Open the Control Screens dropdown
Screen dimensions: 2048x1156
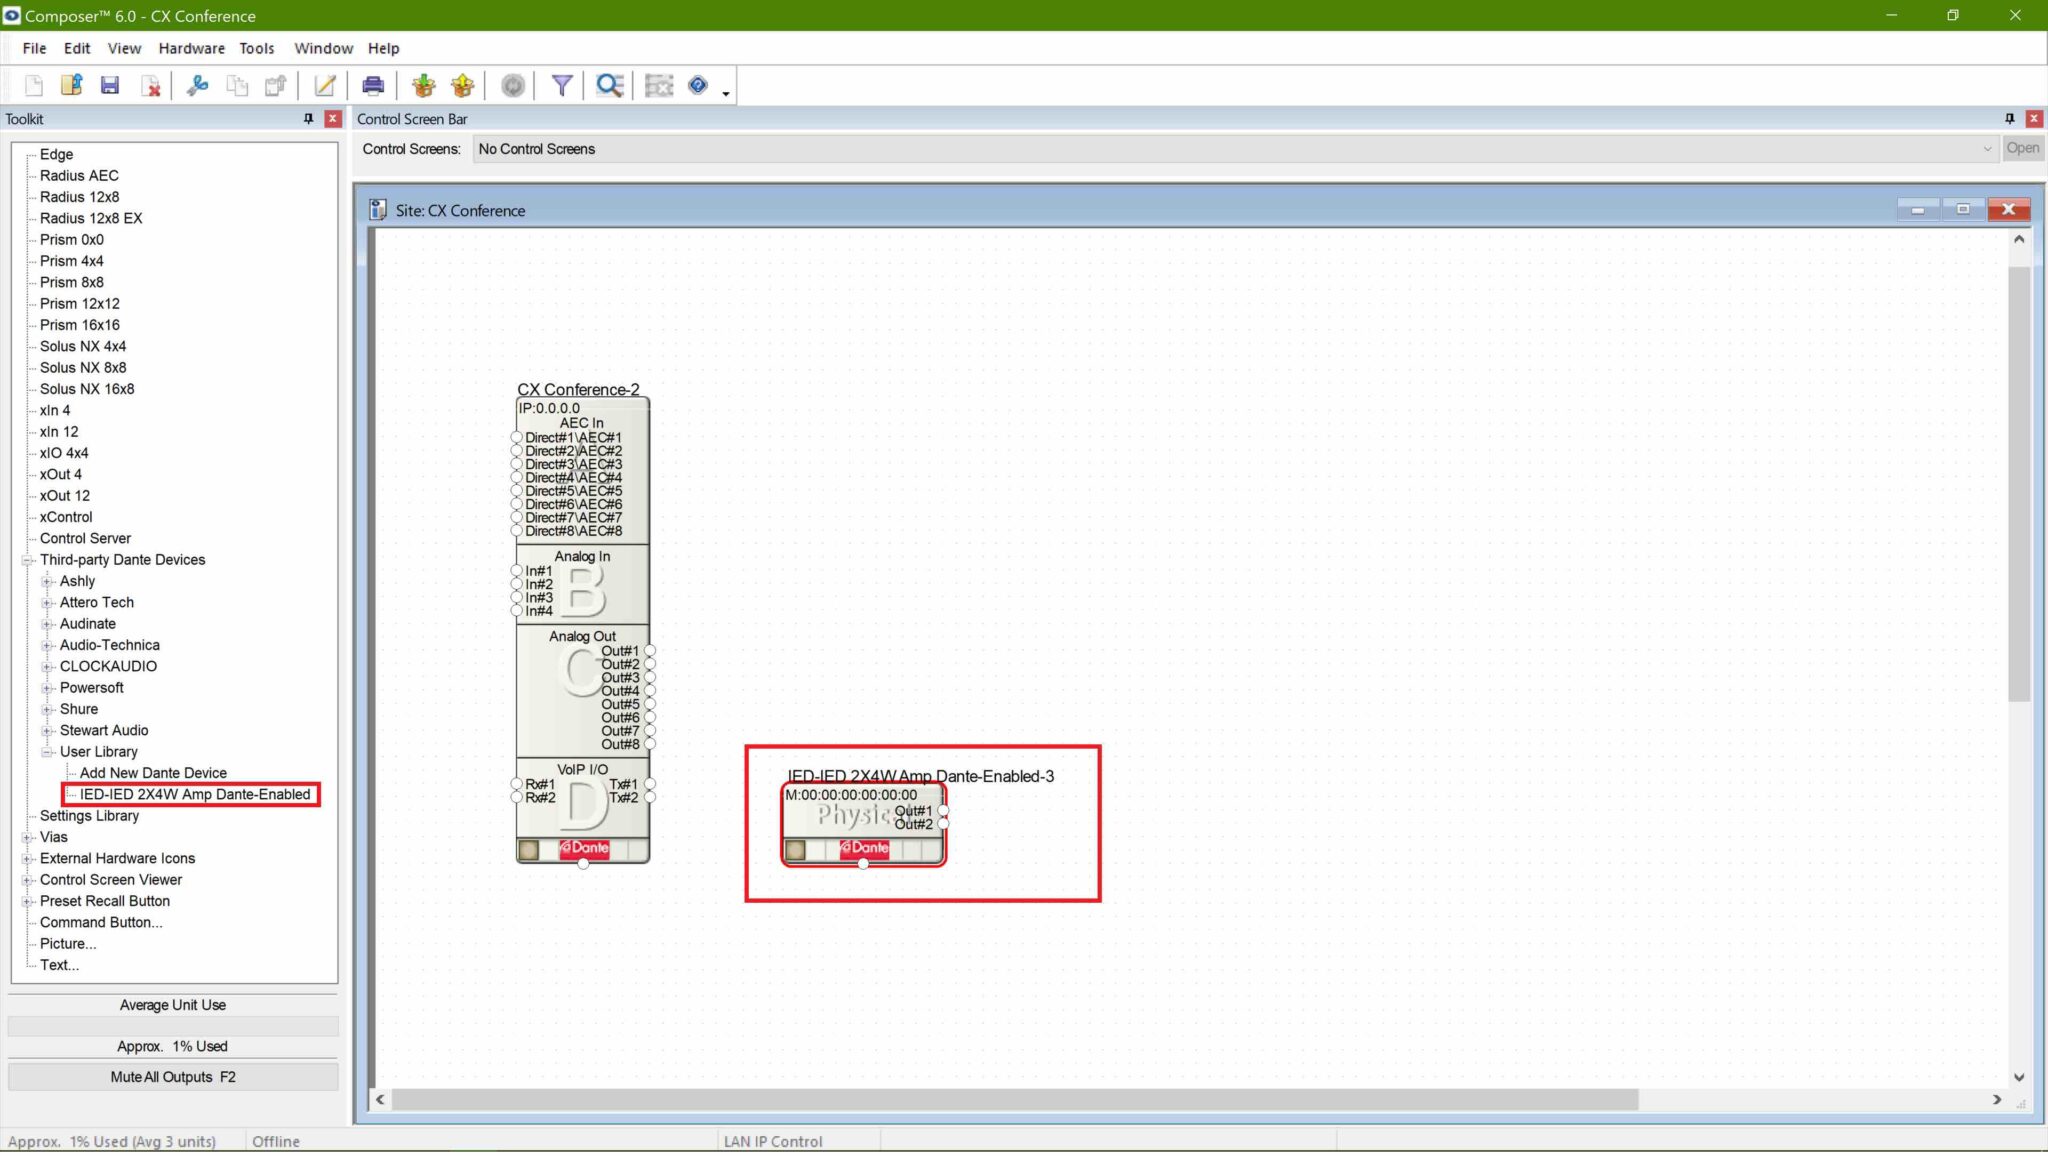[1988, 148]
